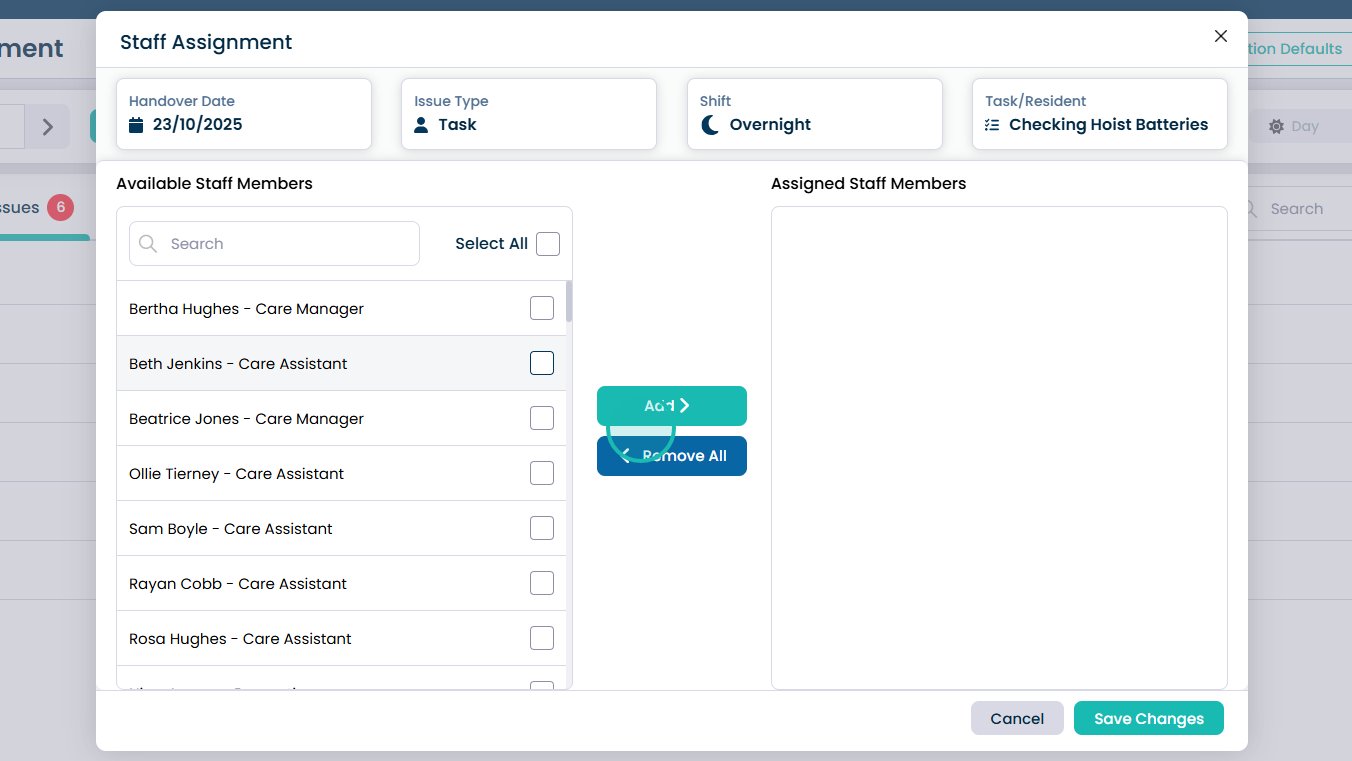Image resolution: width=1352 pixels, height=761 pixels.
Task: Toggle the Beatrice Jones checkbox
Action: click(541, 418)
